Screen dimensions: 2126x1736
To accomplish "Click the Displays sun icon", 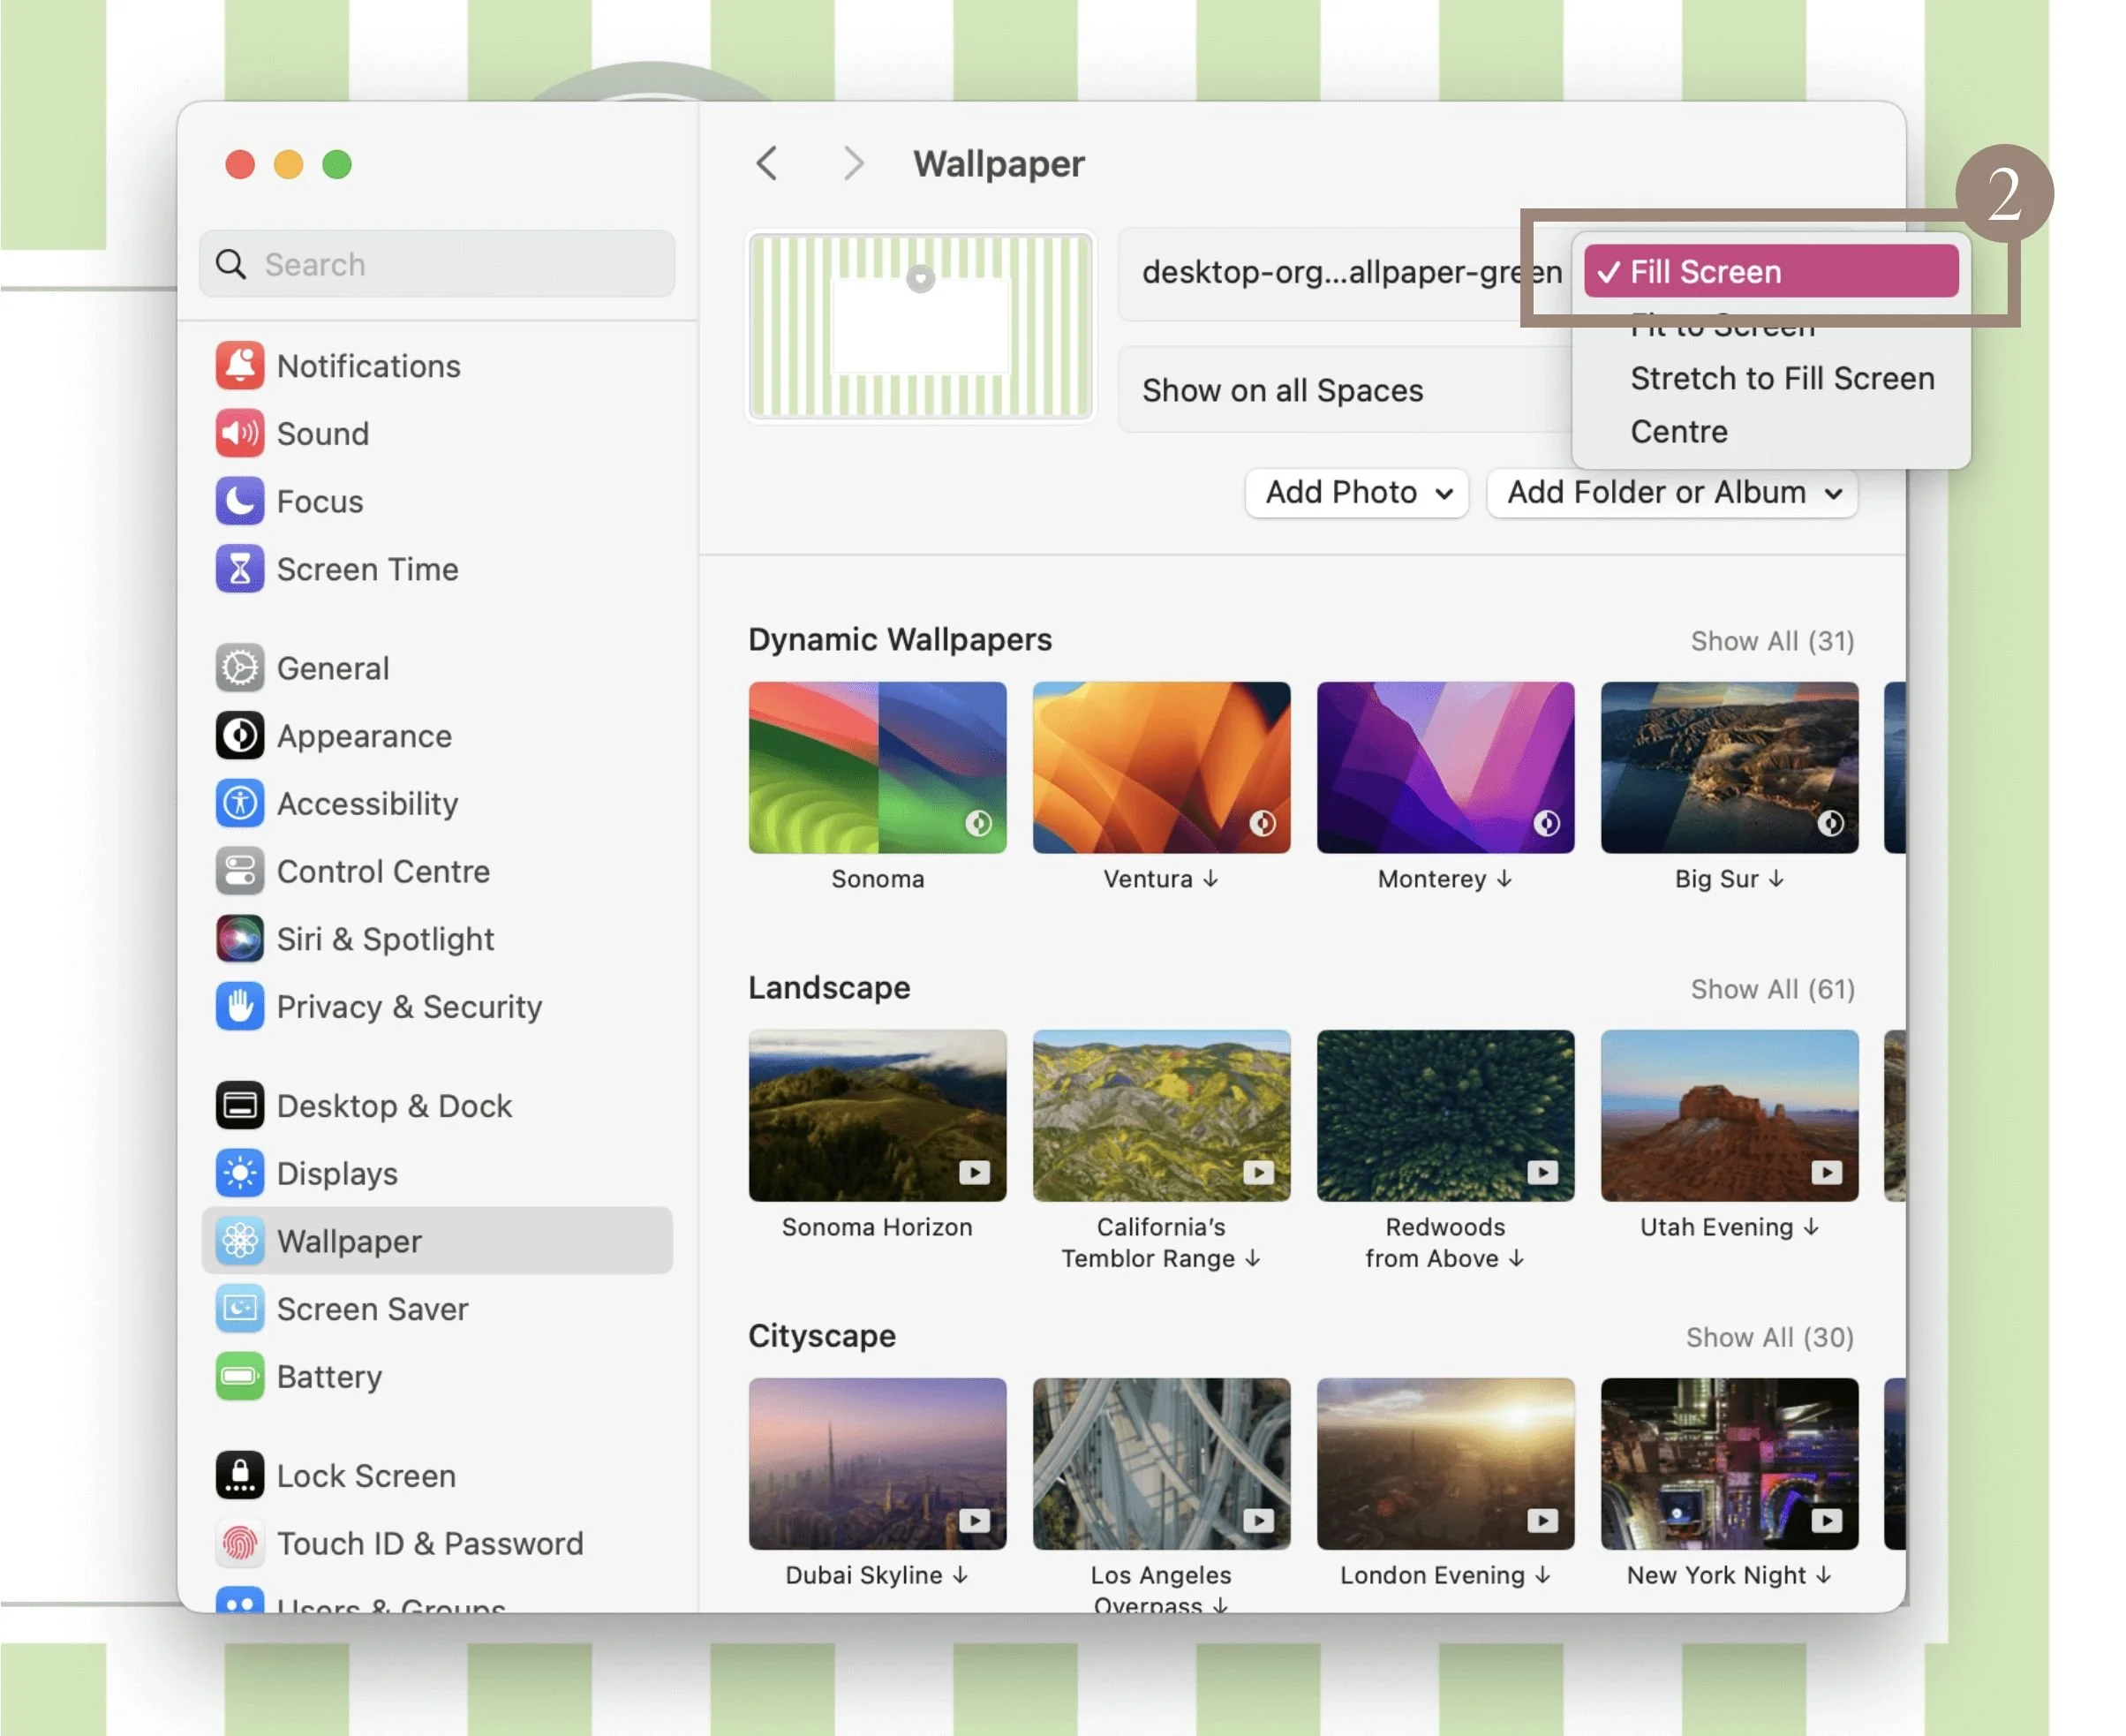I will click(239, 1174).
